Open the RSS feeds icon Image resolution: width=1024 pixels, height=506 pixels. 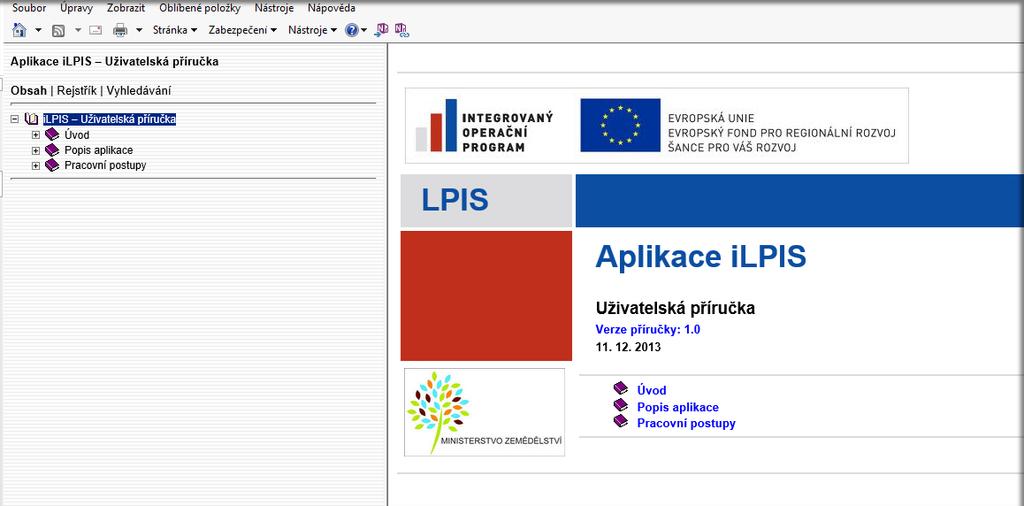58,30
